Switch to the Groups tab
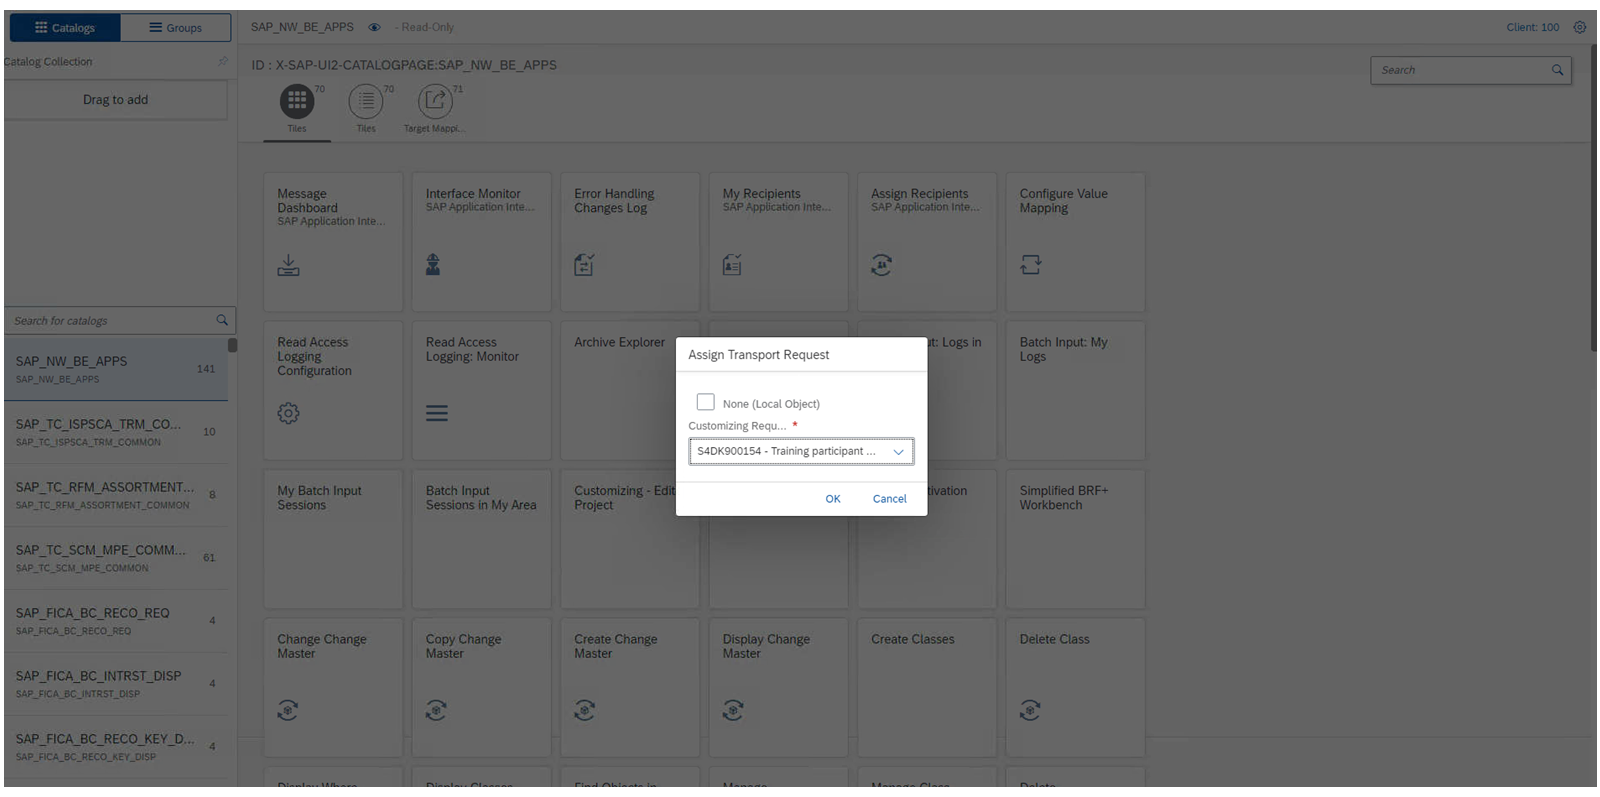 coord(176,28)
